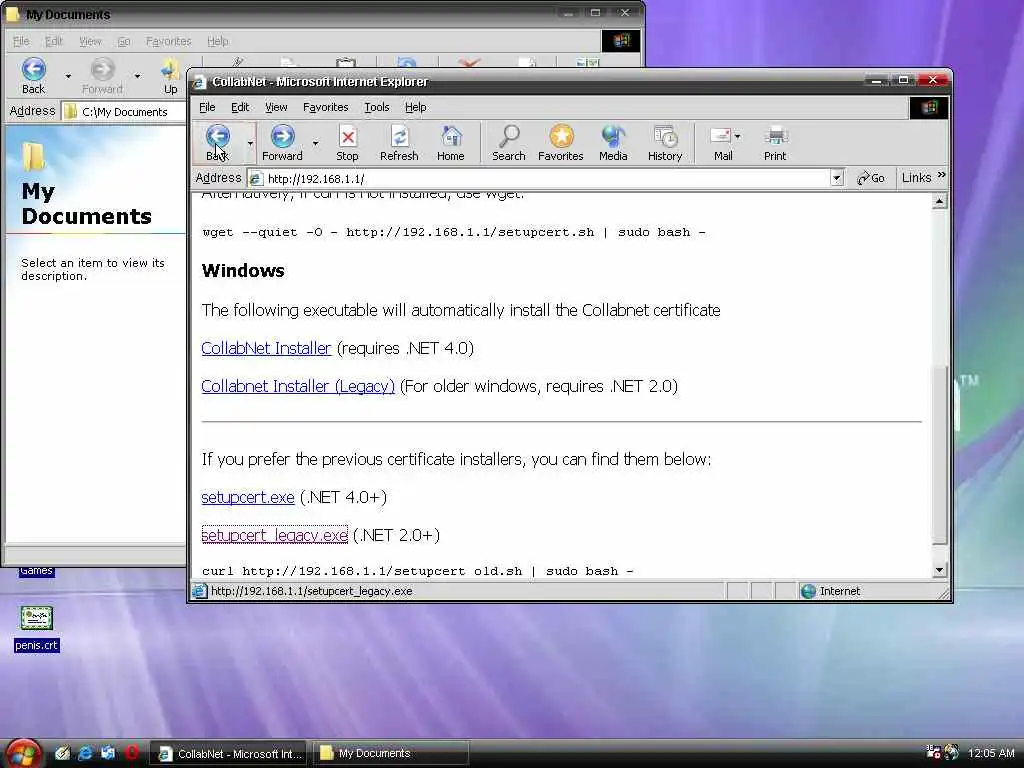1024x768 pixels.
Task: Open the Edit menu in Internet Explorer
Action: pyautogui.click(x=240, y=107)
